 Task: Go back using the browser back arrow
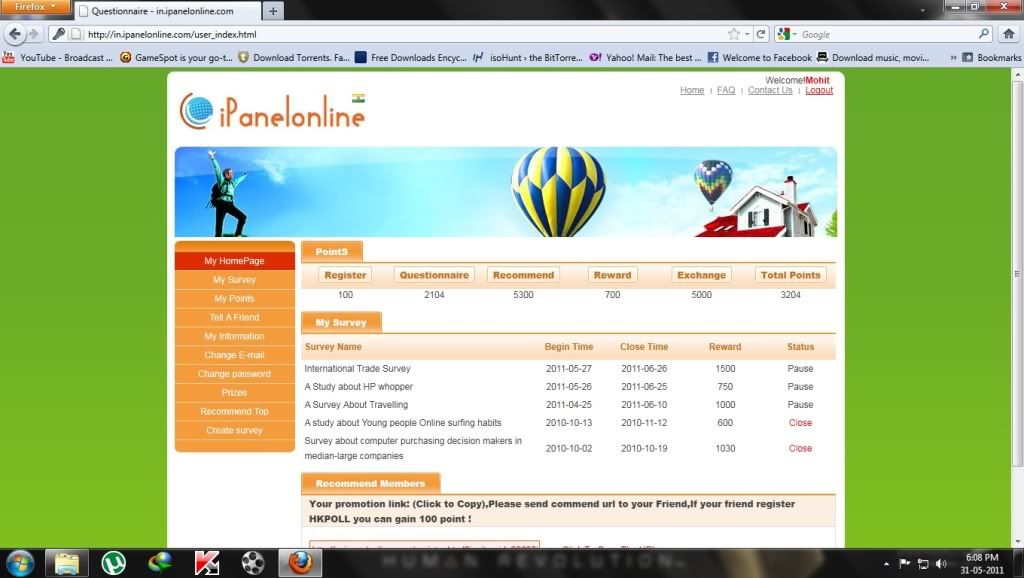point(15,34)
